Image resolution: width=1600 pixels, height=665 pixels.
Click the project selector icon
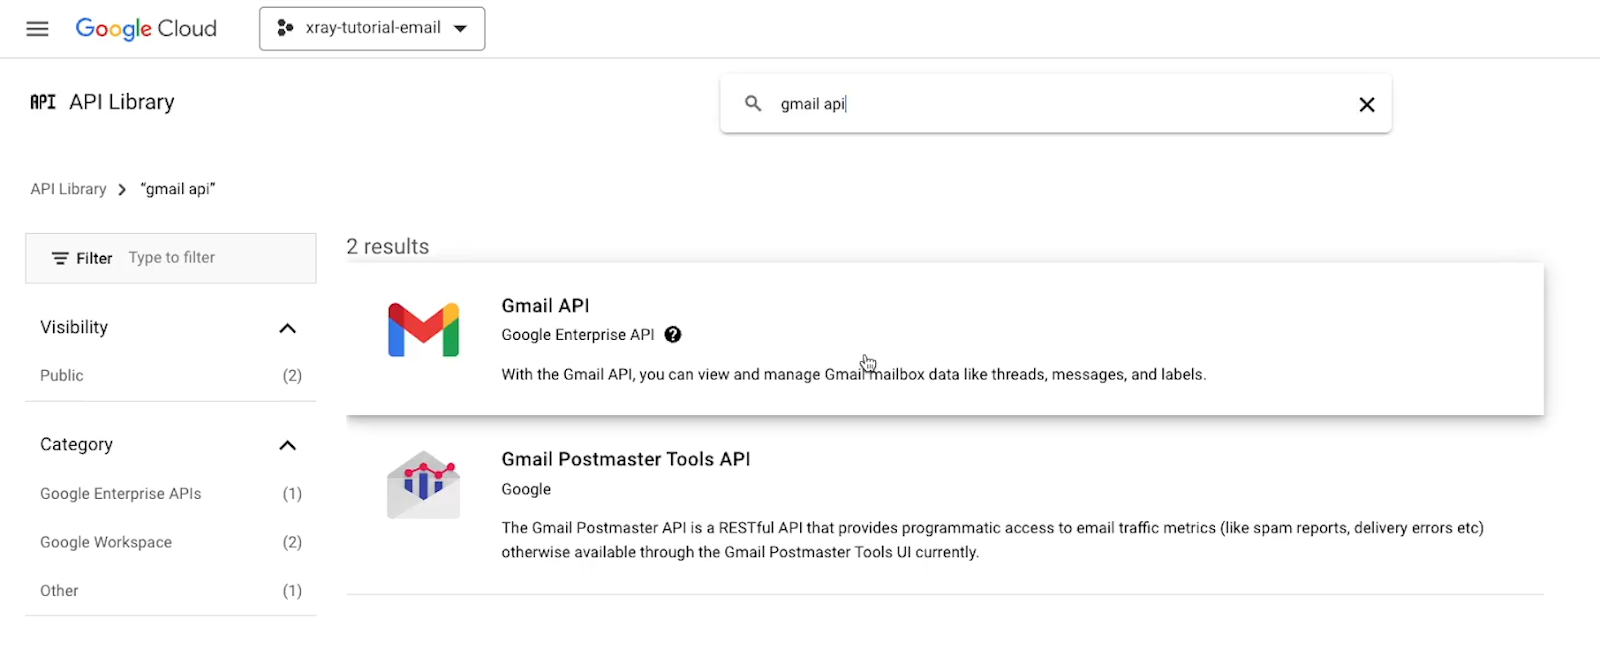click(x=285, y=28)
